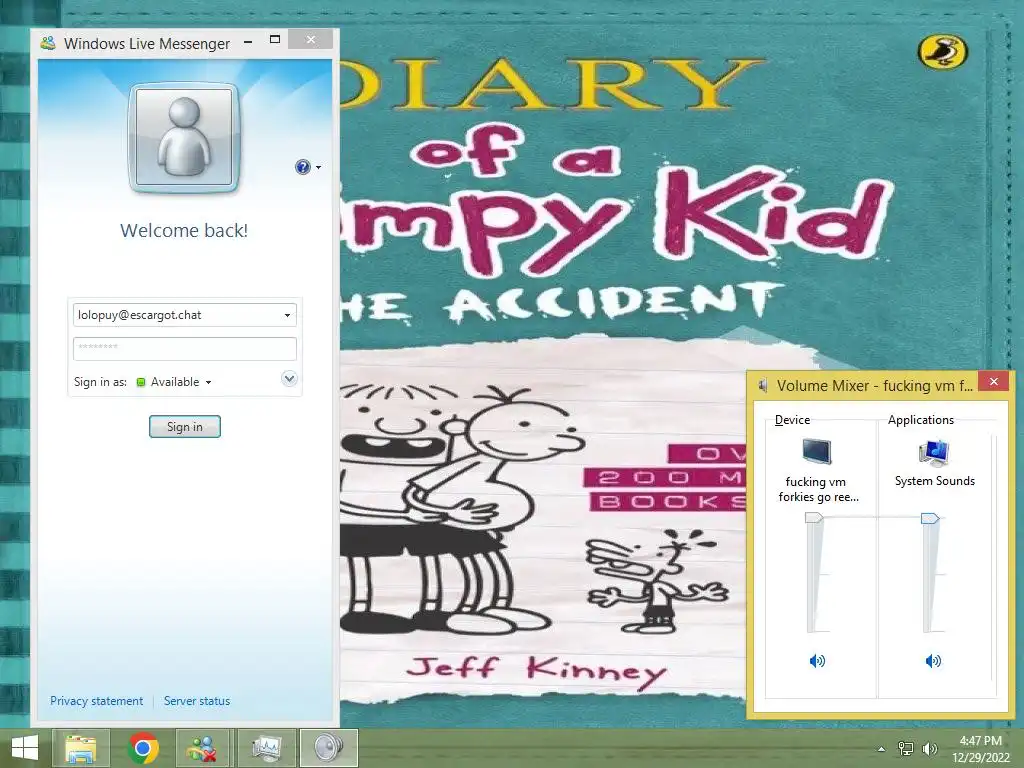Click the Windows Live Messenger title icon
Screen dimensions: 1024x768
click(48, 44)
